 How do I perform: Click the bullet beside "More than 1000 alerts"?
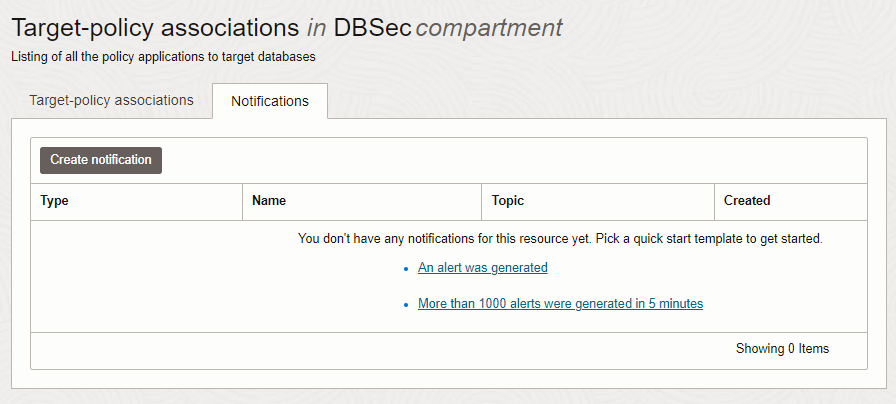coord(406,305)
